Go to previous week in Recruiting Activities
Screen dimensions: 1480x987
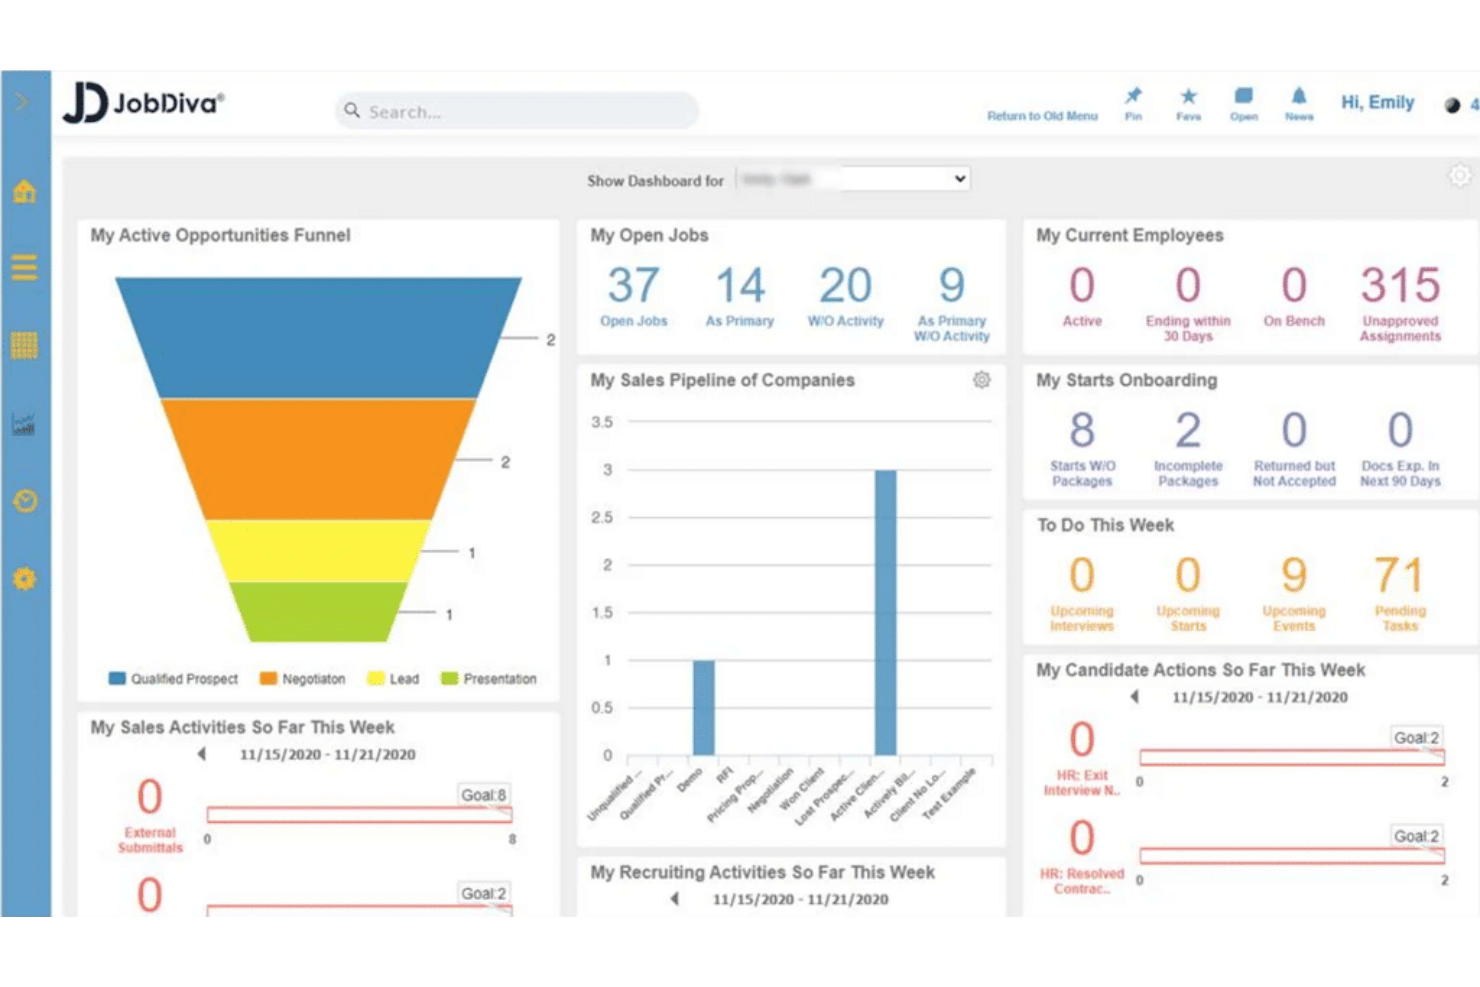coord(675,899)
